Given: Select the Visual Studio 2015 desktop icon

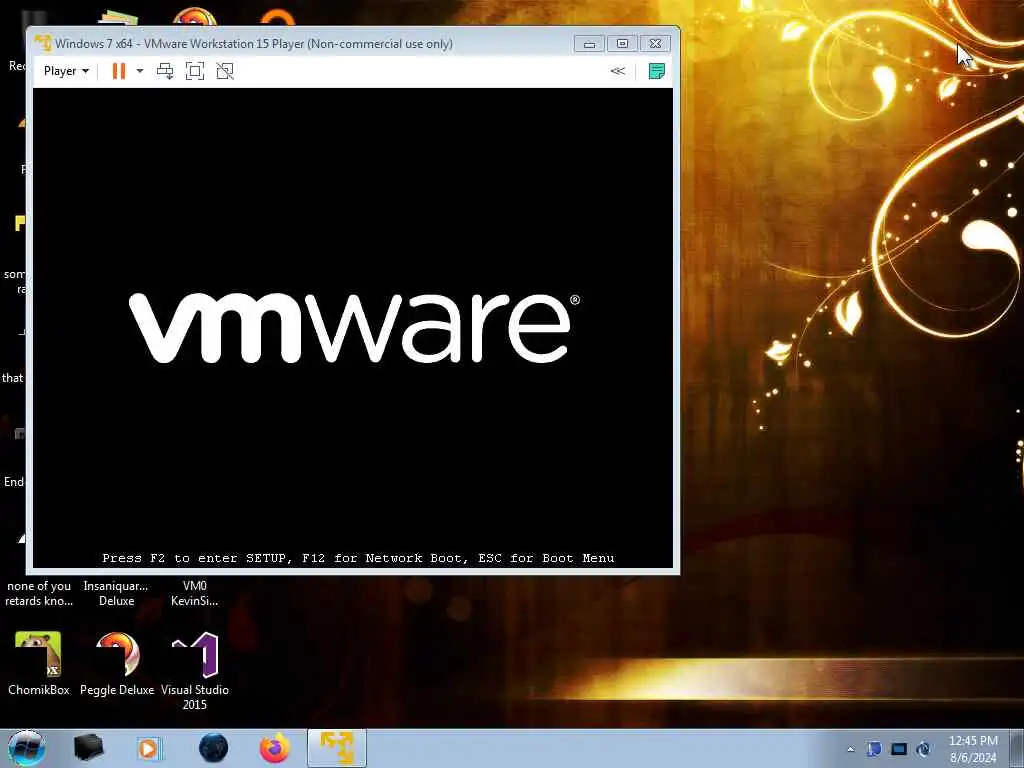Looking at the screenshot, I should coord(195,671).
